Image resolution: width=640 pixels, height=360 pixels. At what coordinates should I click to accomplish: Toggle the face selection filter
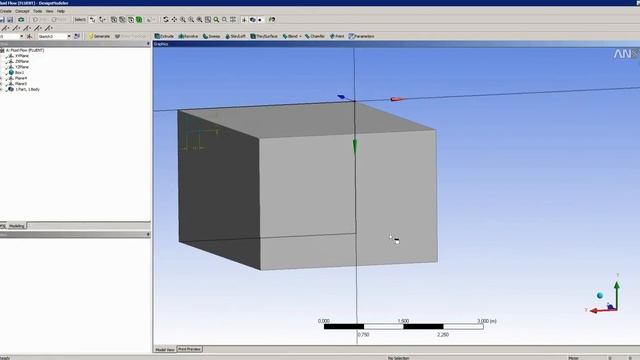(x=131, y=20)
